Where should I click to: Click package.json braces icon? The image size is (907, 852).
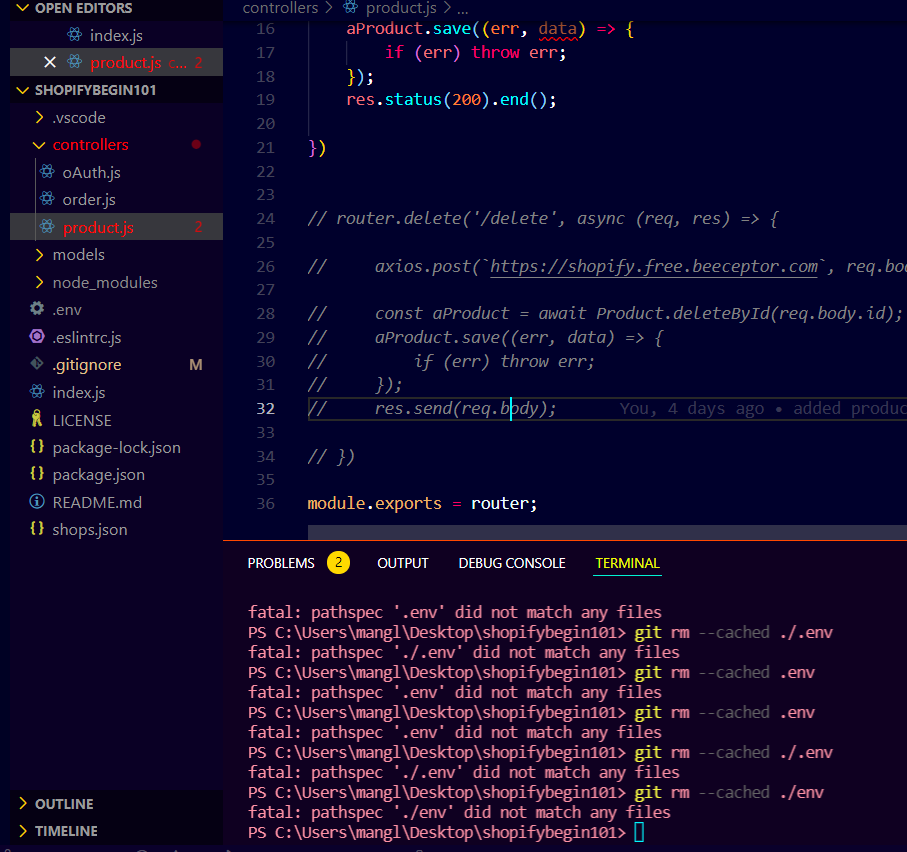37,474
